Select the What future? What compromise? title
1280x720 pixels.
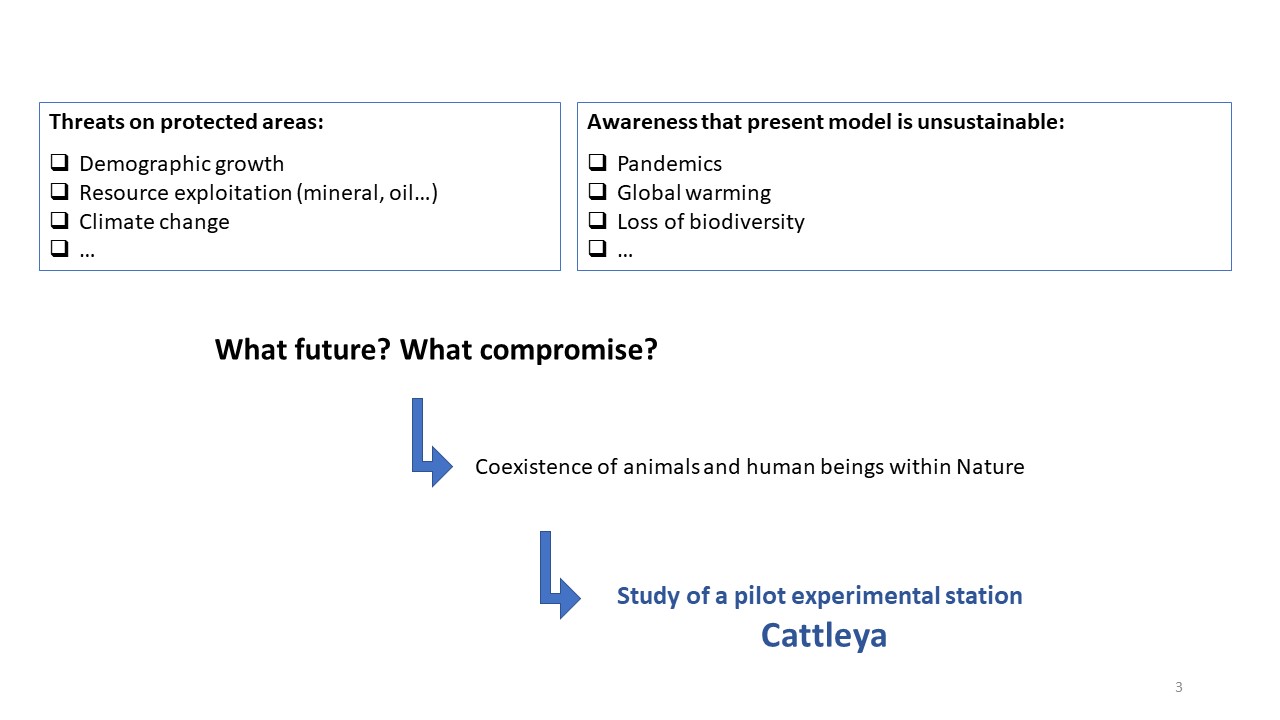click(x=436, y=350)
